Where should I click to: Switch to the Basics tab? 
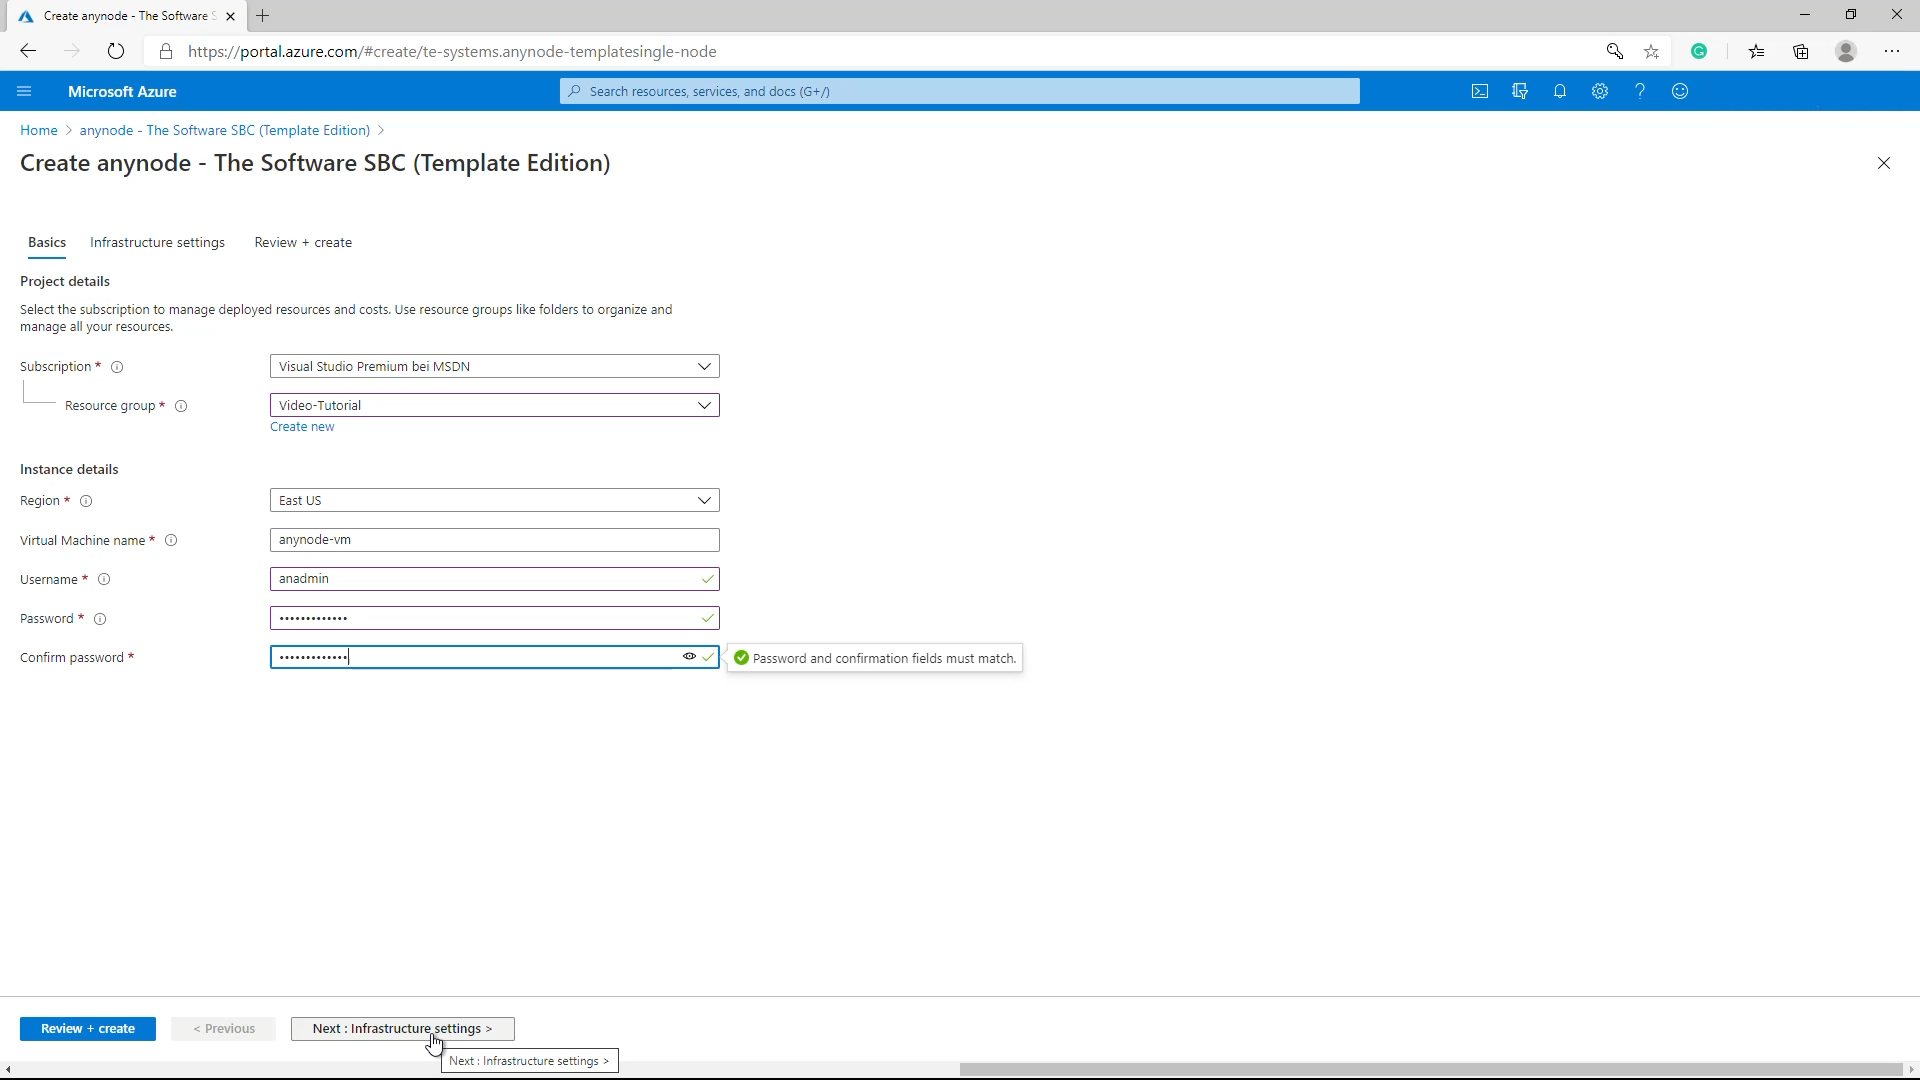click(x=47, y=243)
